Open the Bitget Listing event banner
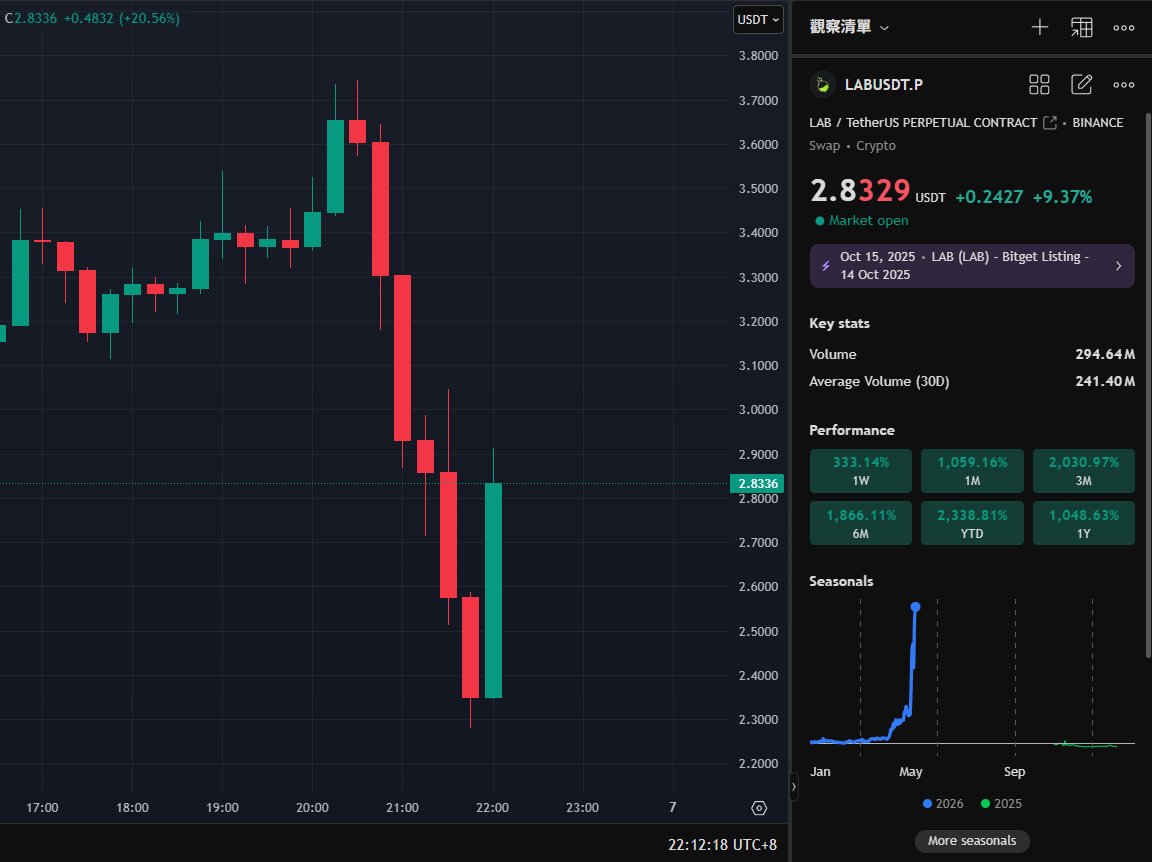The width and height of the screenshot is (1152, 862). click(972, 266)
